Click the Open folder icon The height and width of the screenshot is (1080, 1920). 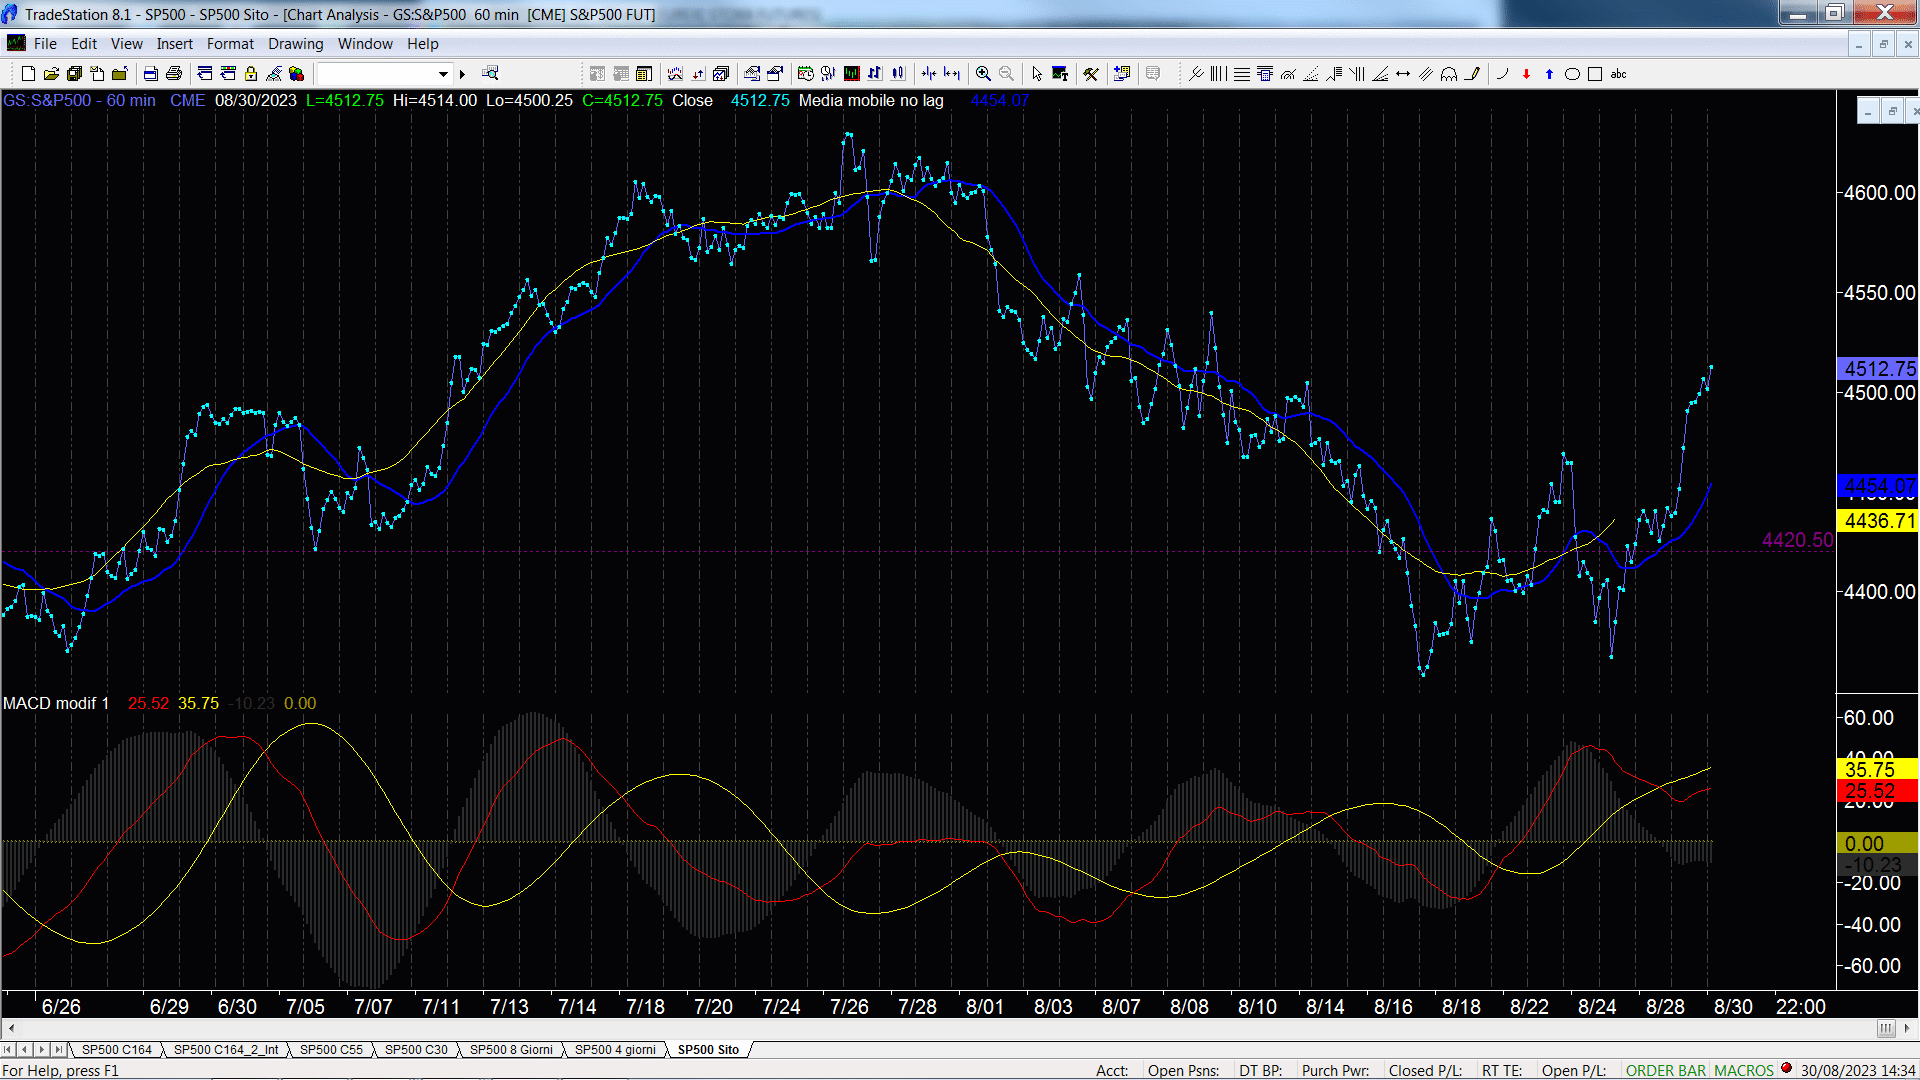click(51, 73)
